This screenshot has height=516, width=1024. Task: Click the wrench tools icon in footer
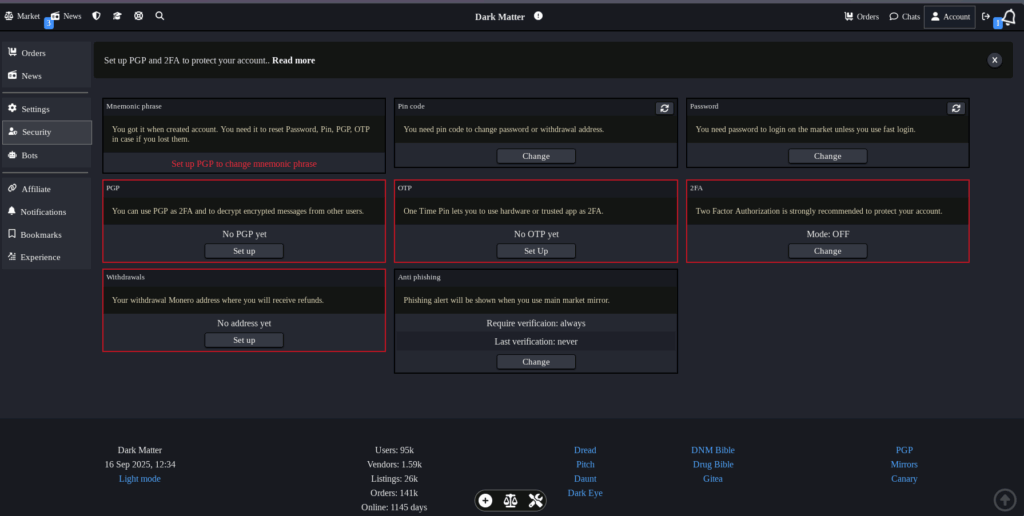(x=535, y=500)
